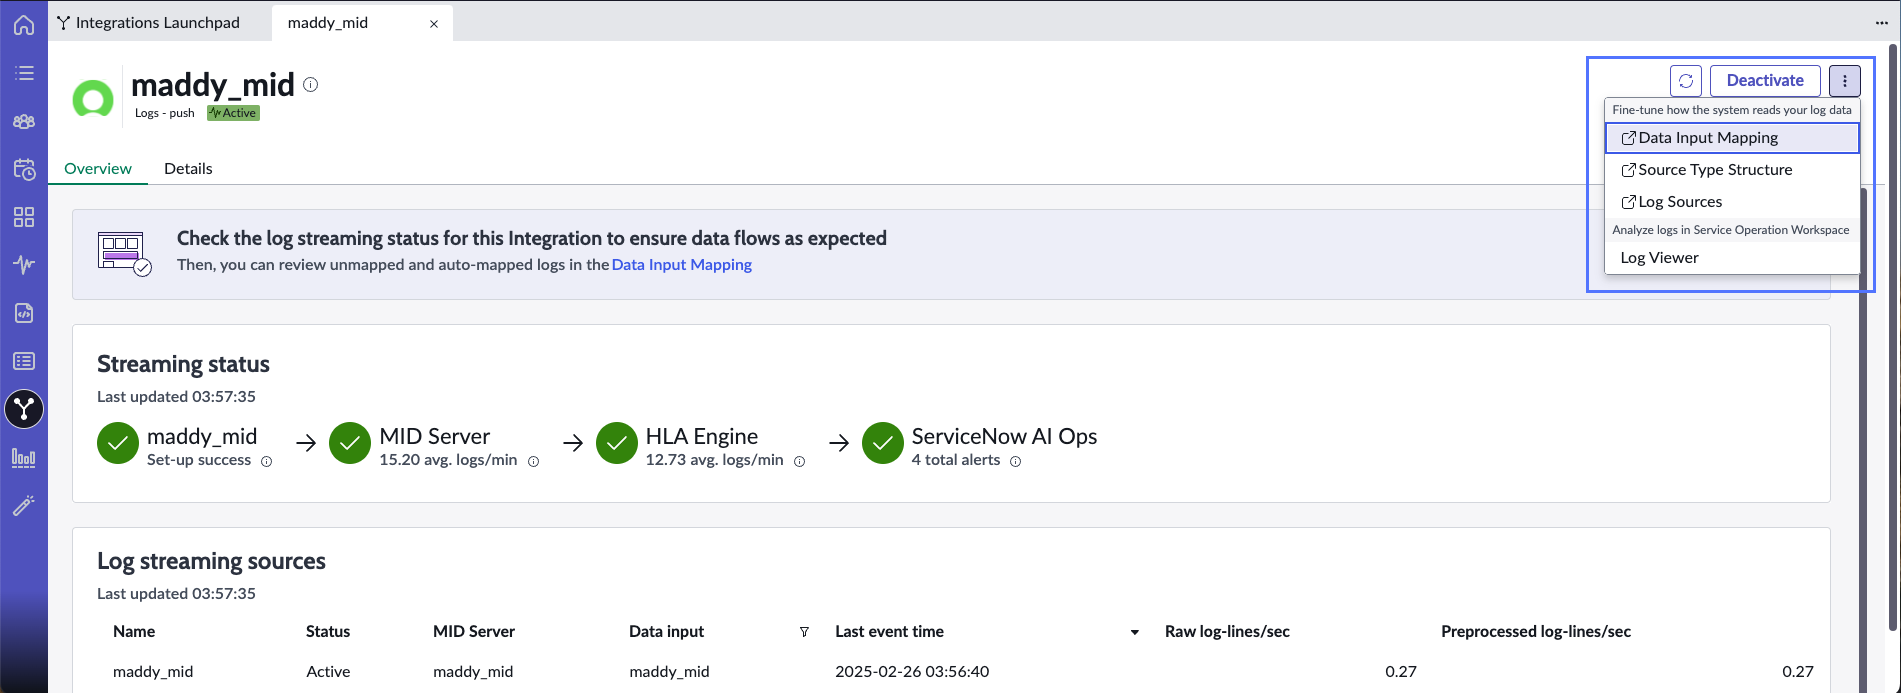Click the Status column header
Viewport: 1901px width, 693px height.
tap(328, 631)
